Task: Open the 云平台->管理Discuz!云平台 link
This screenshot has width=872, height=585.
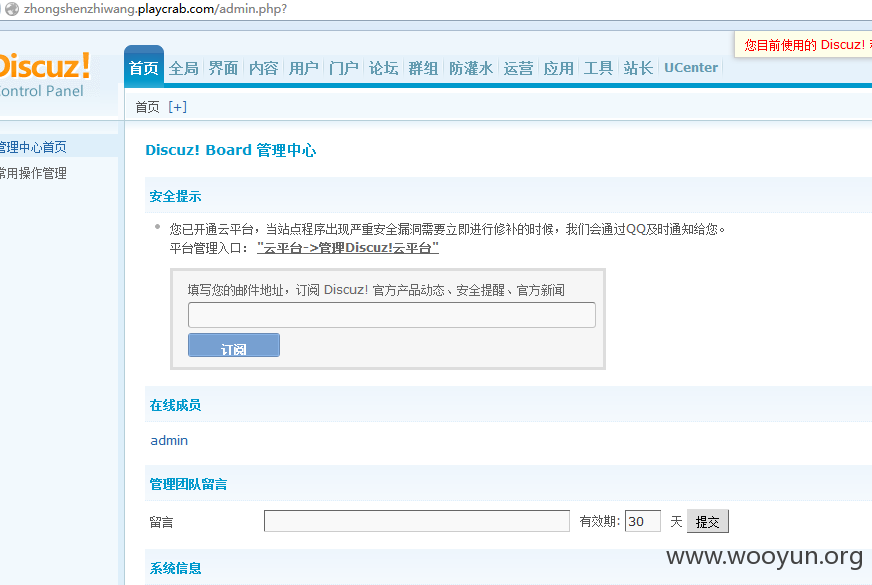Action: tap(348, 248)
